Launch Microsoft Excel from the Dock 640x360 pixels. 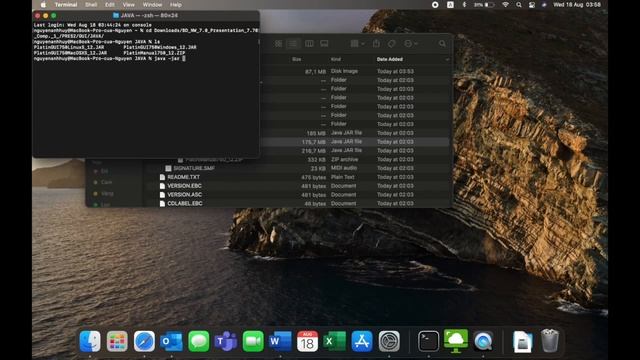335,341
